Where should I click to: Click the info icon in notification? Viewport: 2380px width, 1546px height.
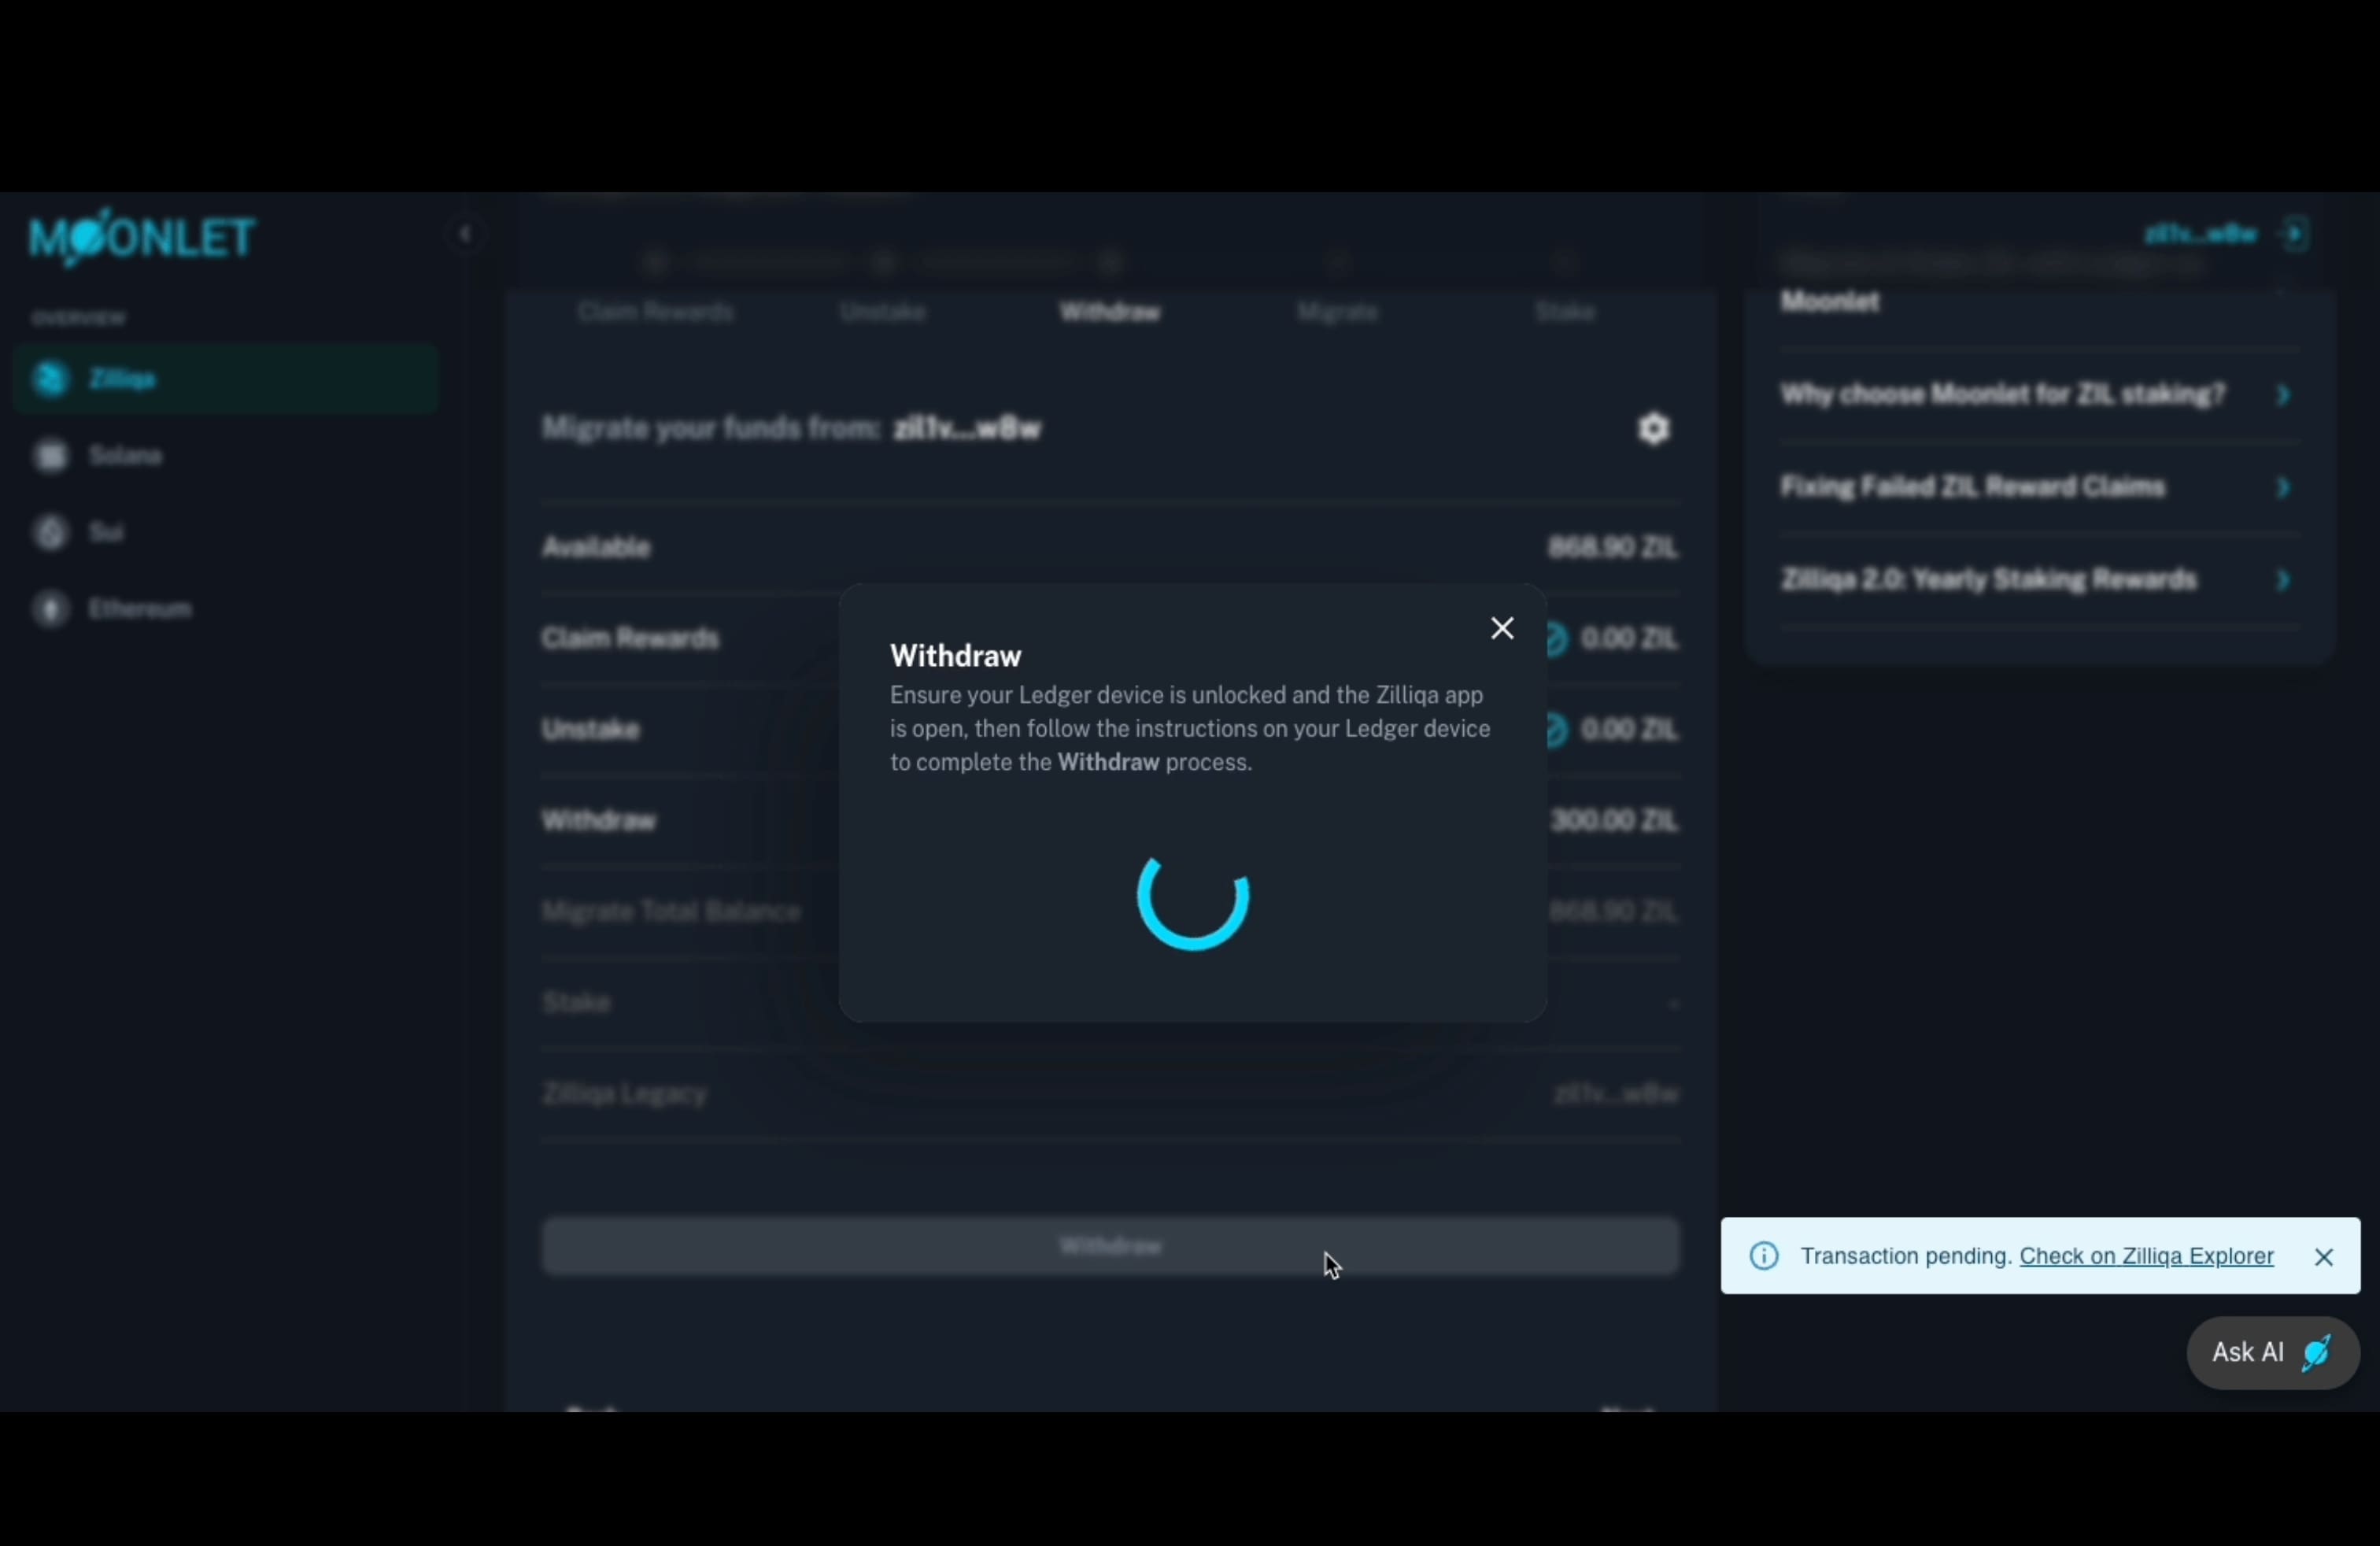[x=1764, y=1256]
